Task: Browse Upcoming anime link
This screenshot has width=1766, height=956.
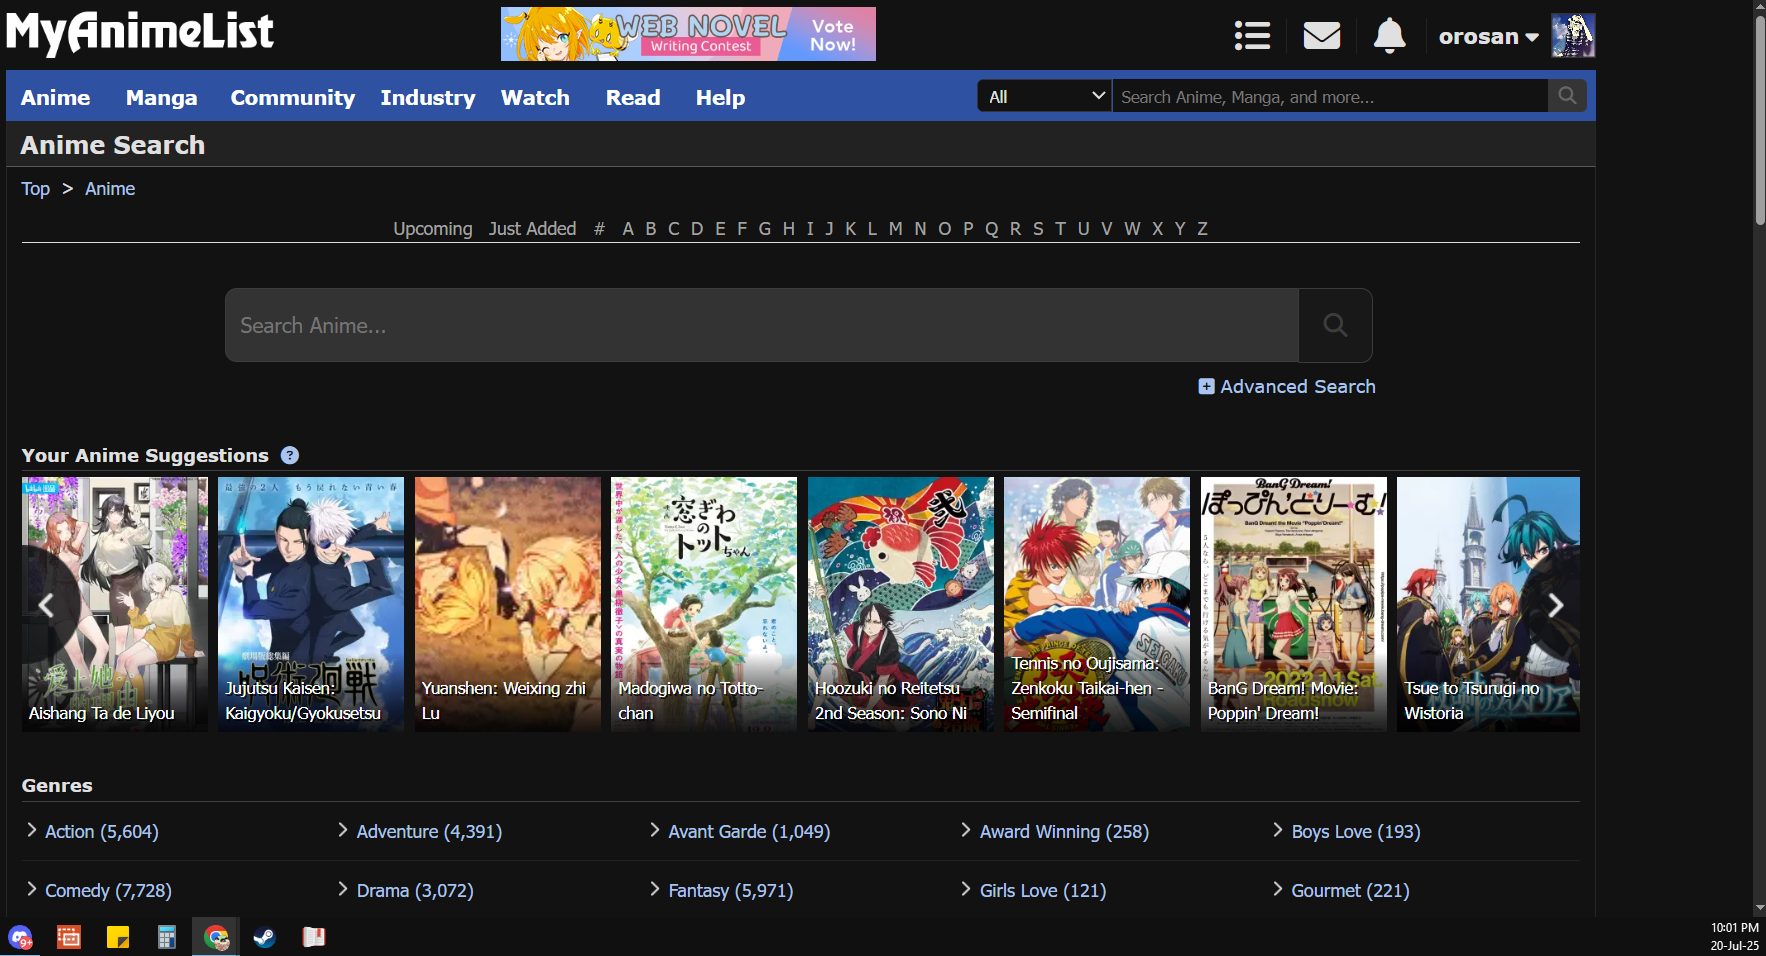Action: point(433,229)
